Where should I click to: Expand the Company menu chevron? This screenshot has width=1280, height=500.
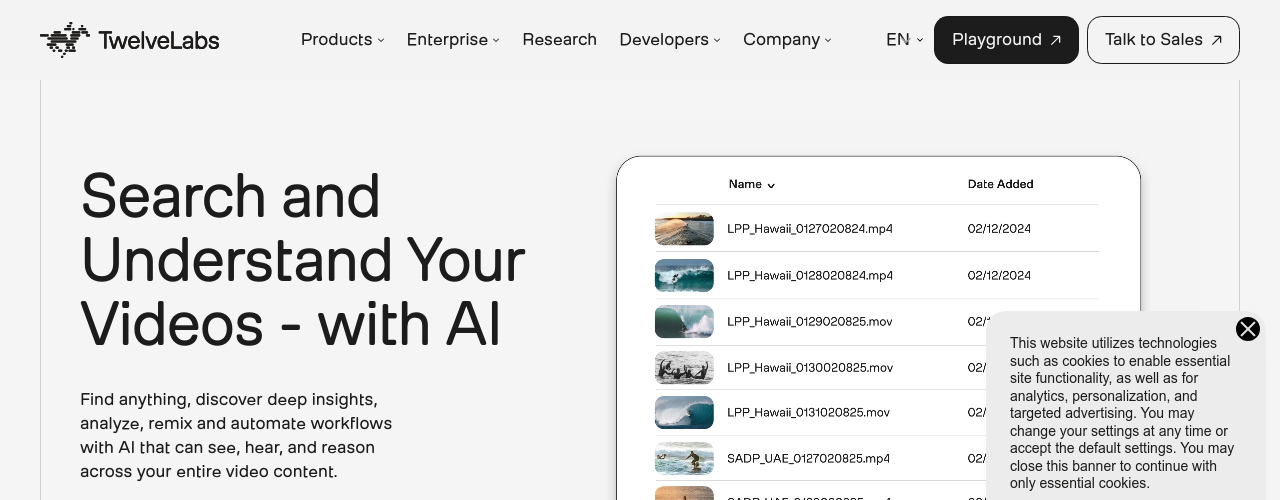[828, 40]
